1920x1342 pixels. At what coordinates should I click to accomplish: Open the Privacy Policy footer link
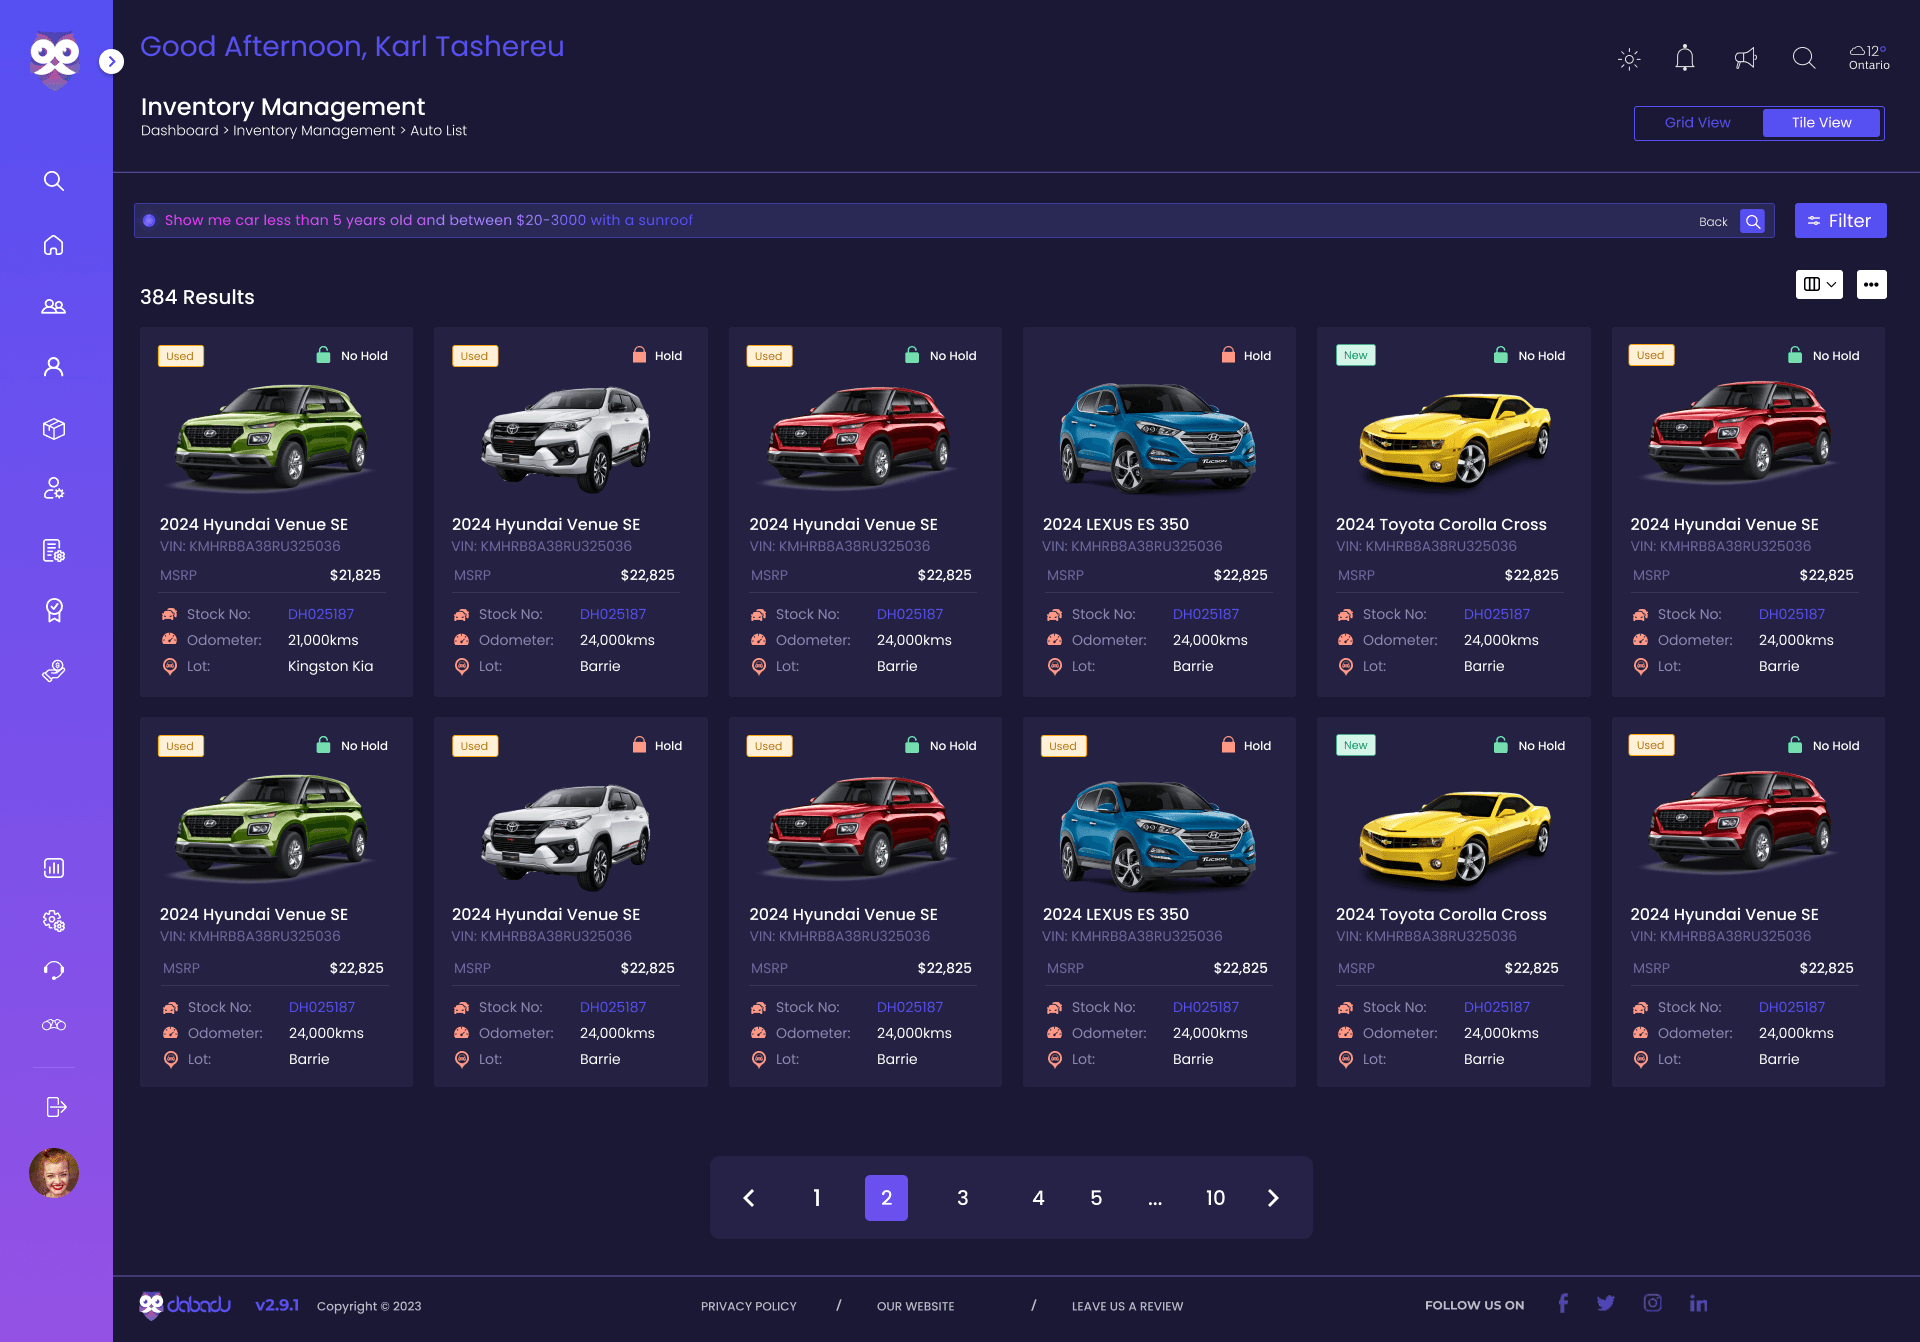pos(749,1306)
